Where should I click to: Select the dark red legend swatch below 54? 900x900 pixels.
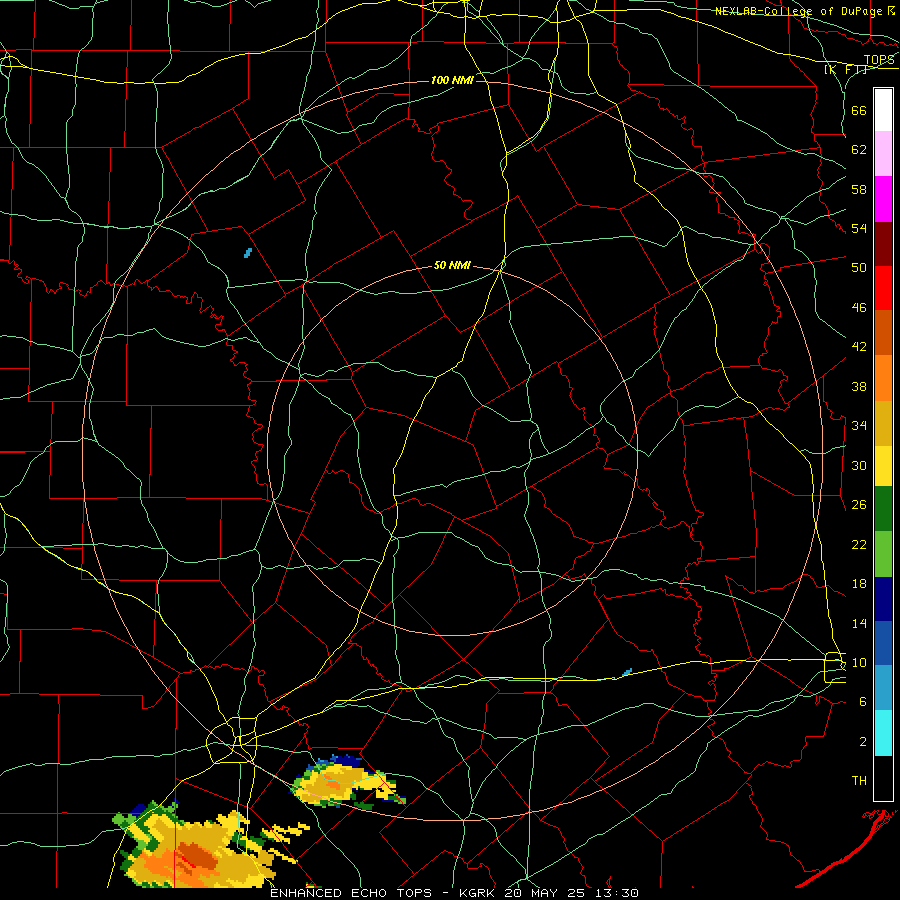[x=883, y=244]
